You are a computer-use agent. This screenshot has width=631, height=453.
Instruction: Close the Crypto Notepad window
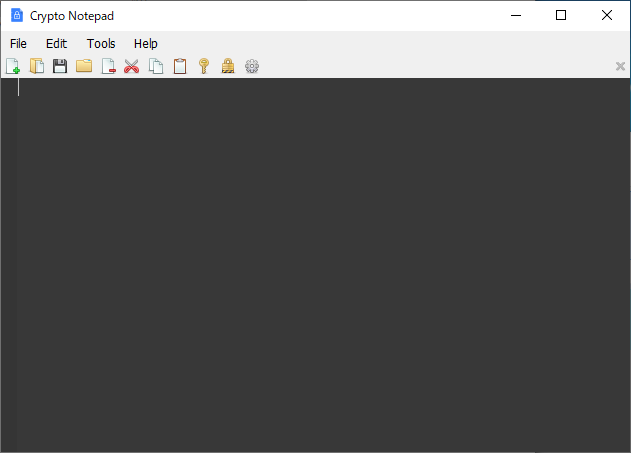pyautogui.click(x=607, y=15)
